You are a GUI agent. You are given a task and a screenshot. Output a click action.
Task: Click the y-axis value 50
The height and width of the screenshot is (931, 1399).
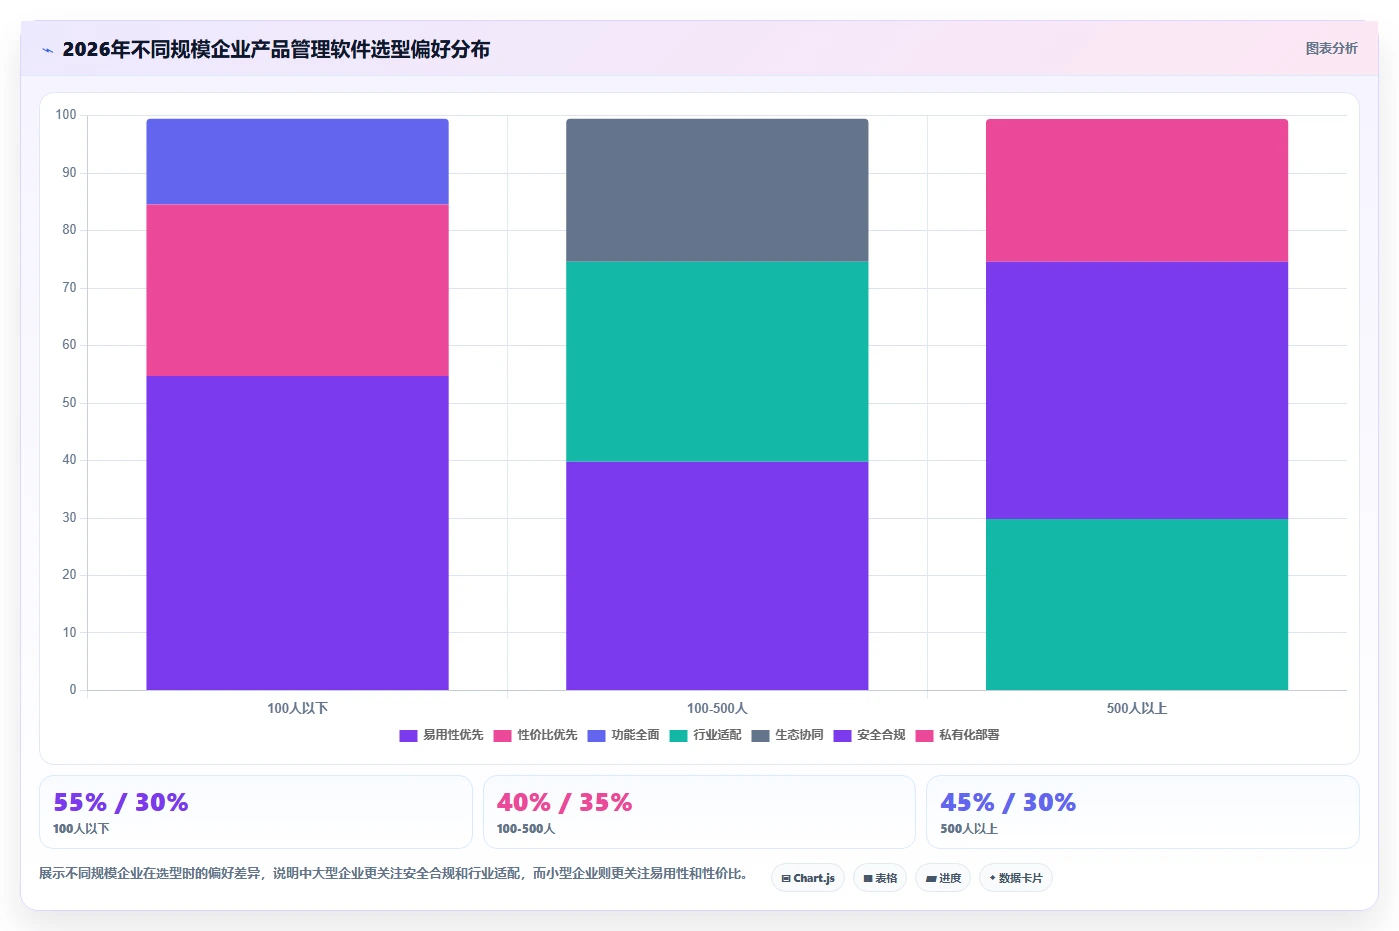point(69,403)
